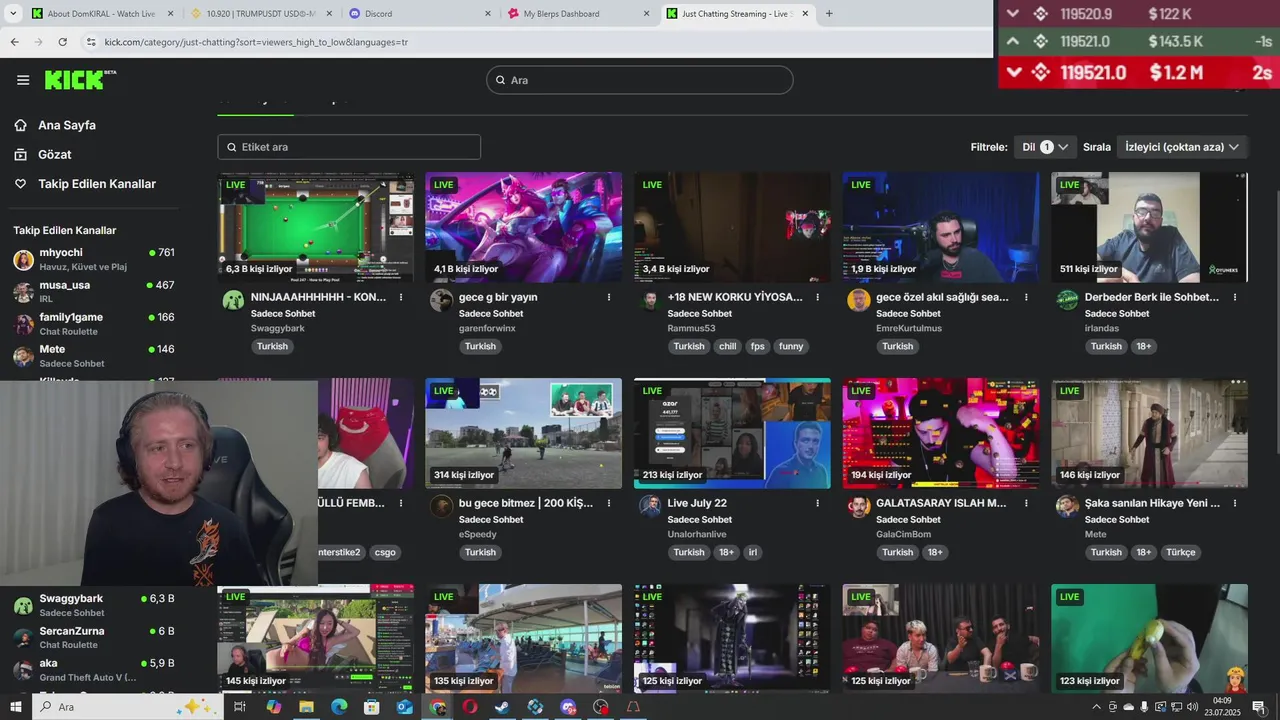Go back in browser history
Image resolution: width=1280 pixels, height=720 pixels.
click(14, 42)
